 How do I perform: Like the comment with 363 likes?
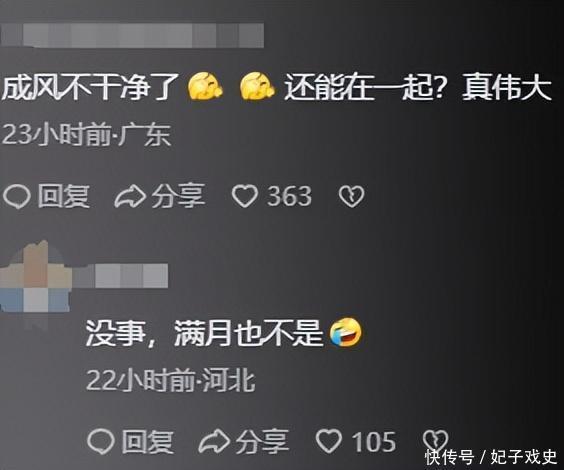click(245, 196)
